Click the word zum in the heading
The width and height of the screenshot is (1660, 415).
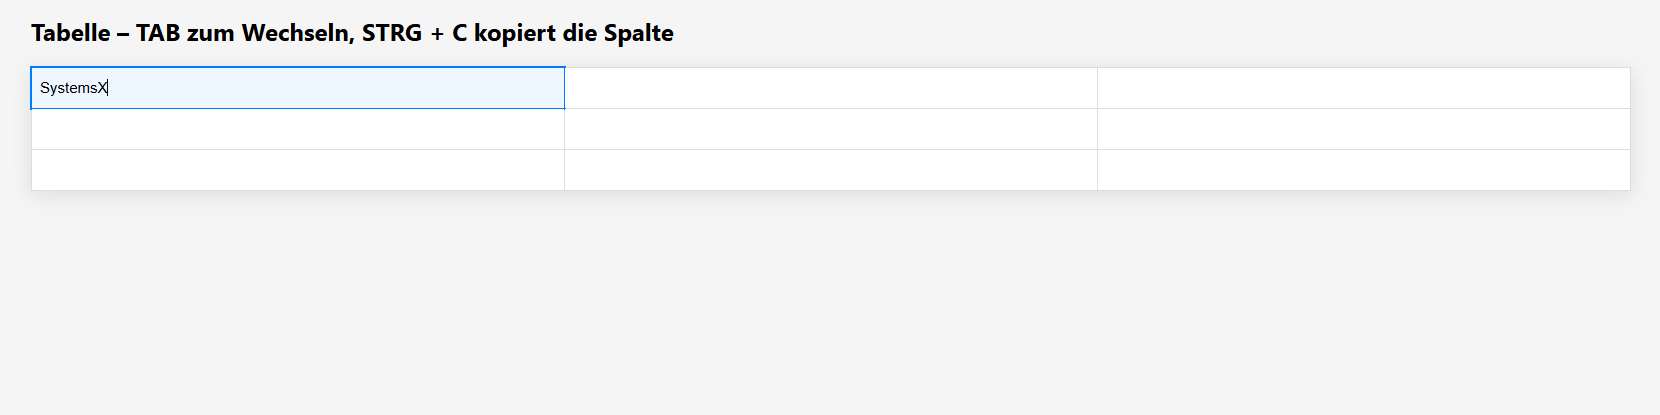(210, 33)
